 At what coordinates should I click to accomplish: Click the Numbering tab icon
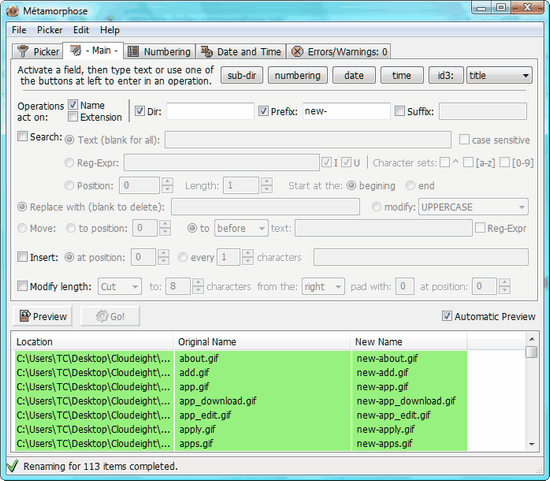(x=133, y=52)
